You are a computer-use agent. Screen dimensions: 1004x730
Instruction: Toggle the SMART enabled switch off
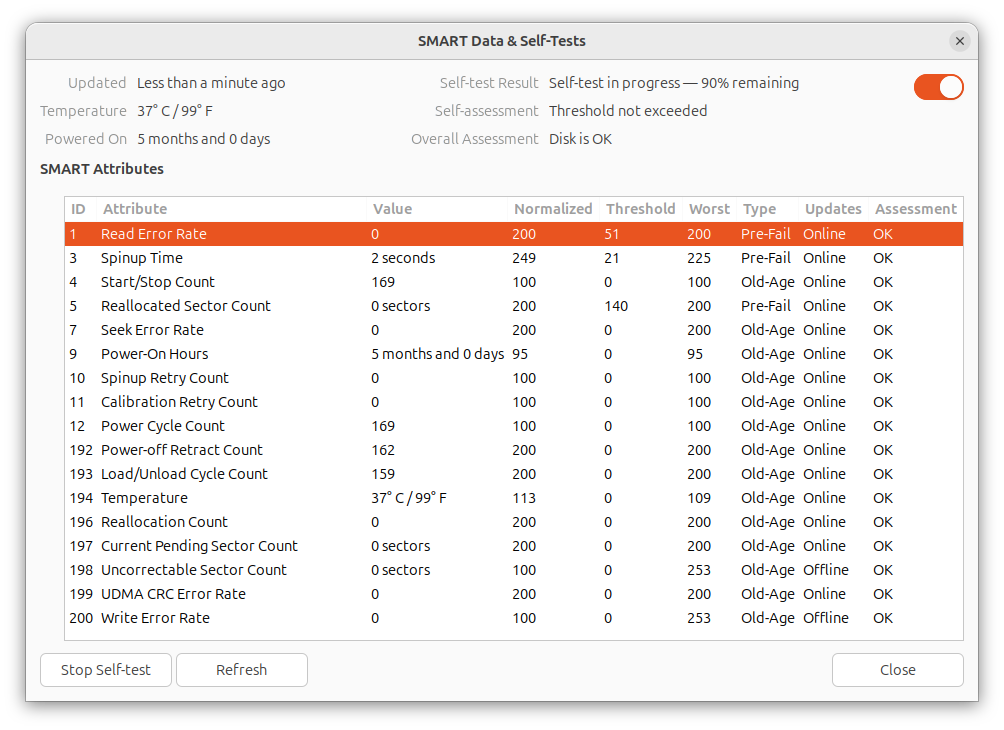pyautogui.click(x=938, y=87)
